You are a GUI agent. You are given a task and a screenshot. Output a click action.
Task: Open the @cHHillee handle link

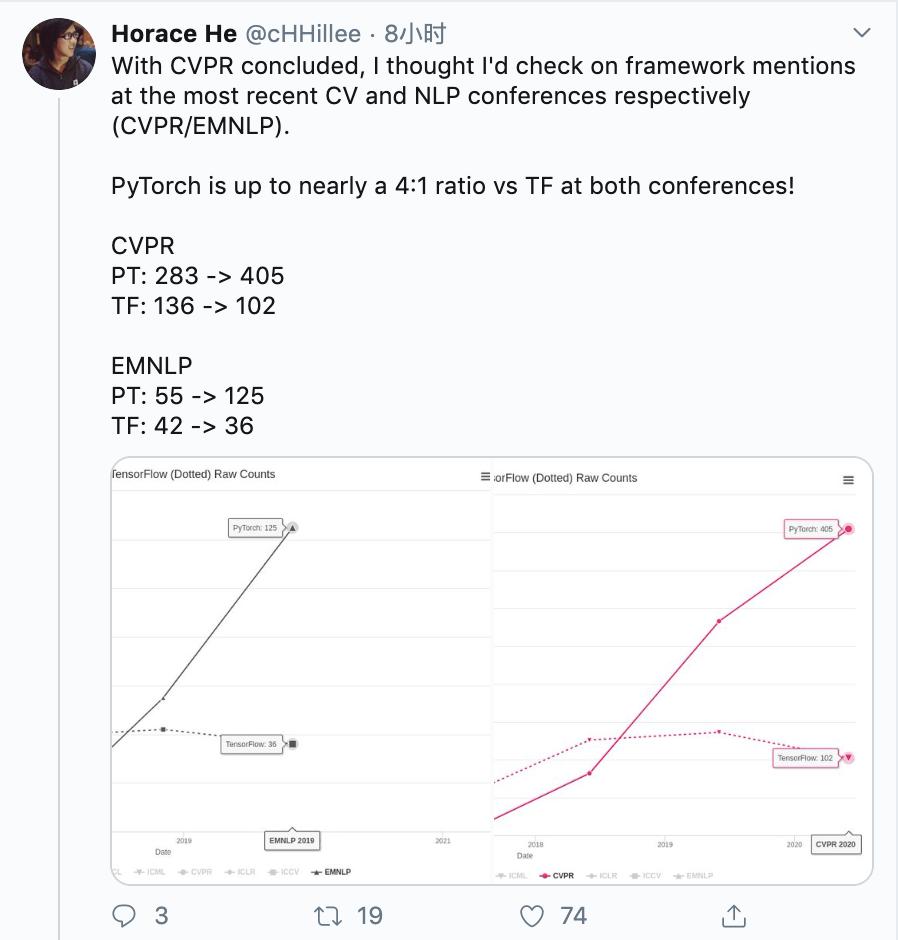[302, 34]
